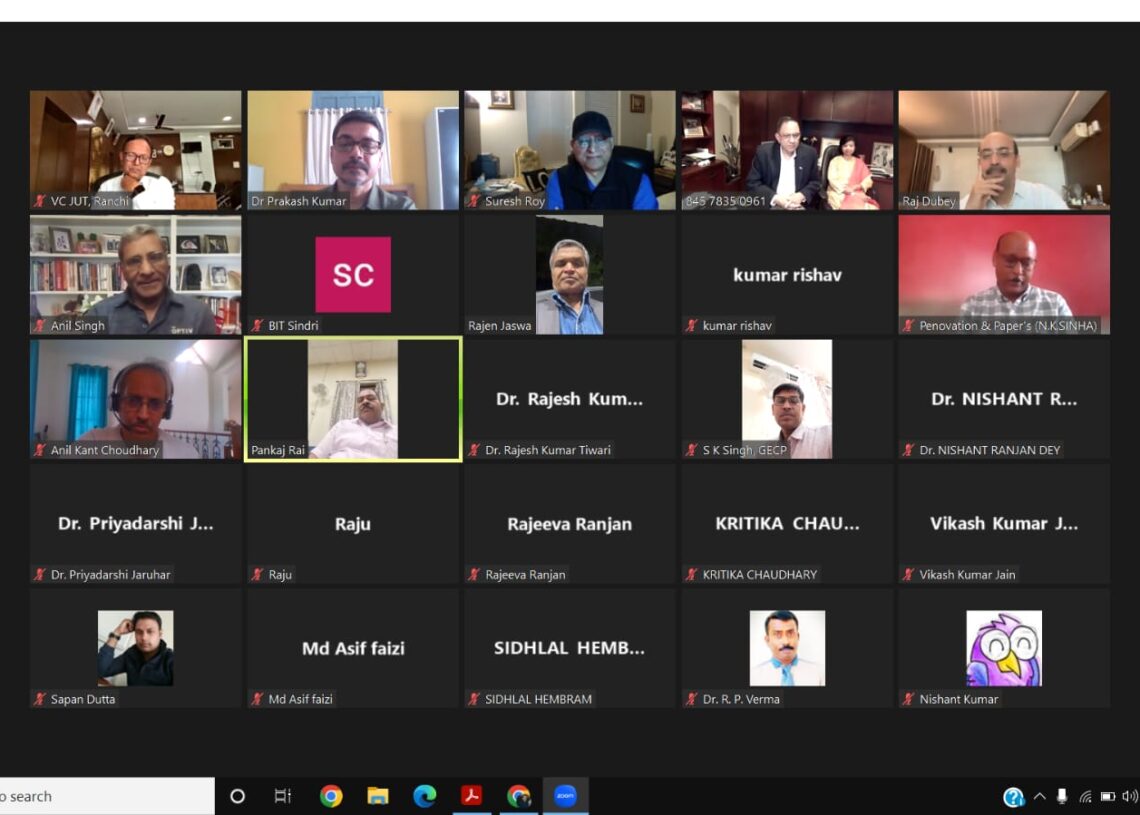Click the muted mic icon on Sapan Dutta
This screenshot has height=815, width=1140.
click(x=40, y=699)
